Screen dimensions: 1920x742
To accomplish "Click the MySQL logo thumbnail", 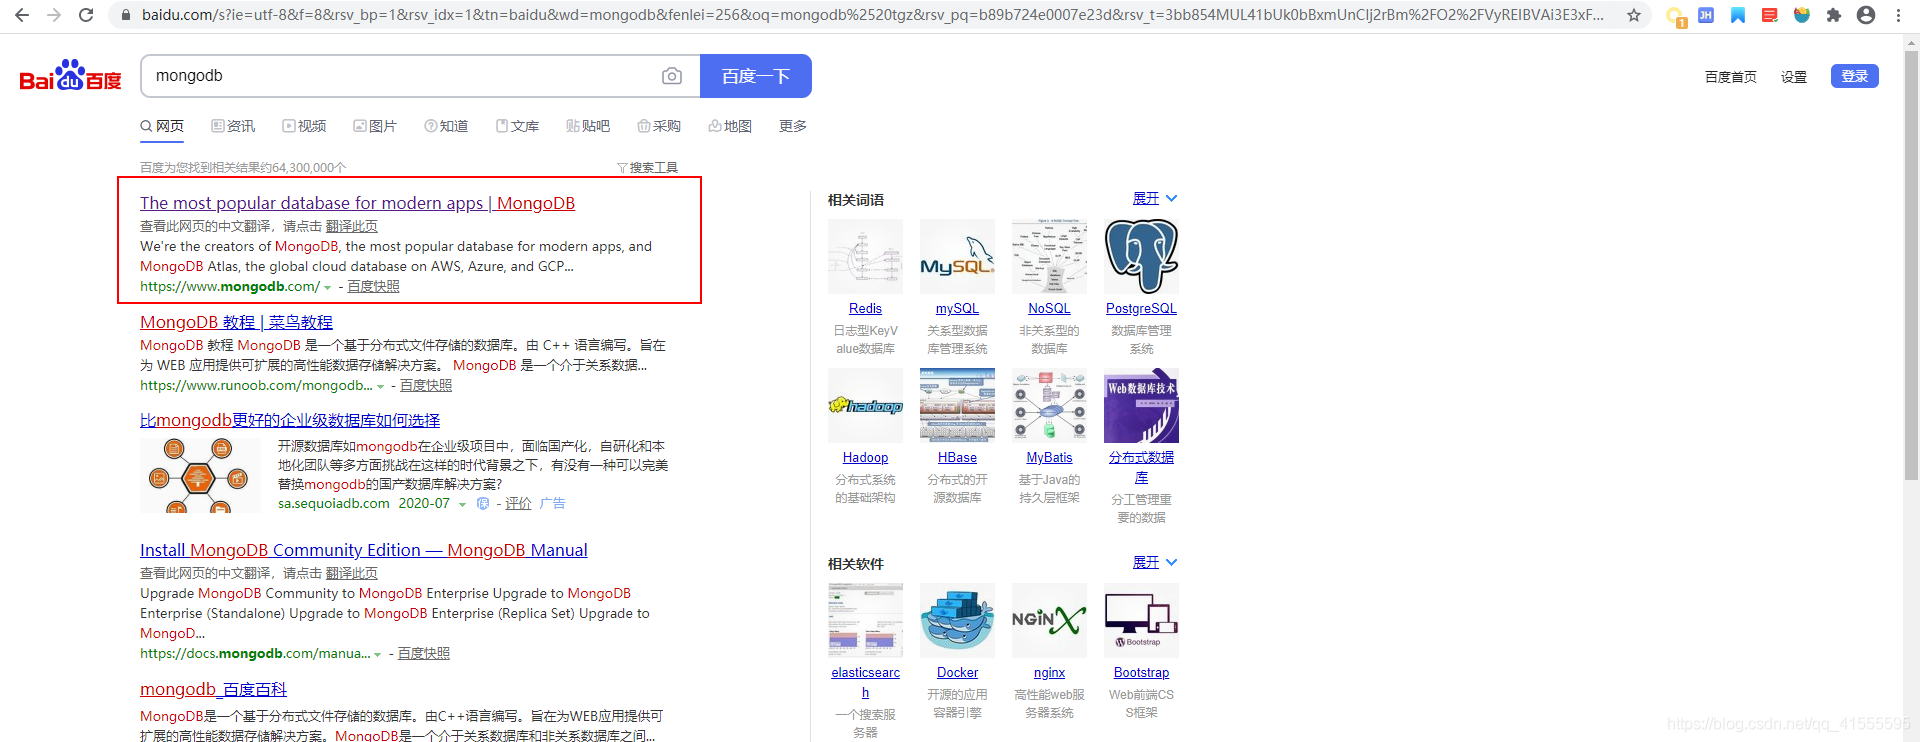I will 957,256.
